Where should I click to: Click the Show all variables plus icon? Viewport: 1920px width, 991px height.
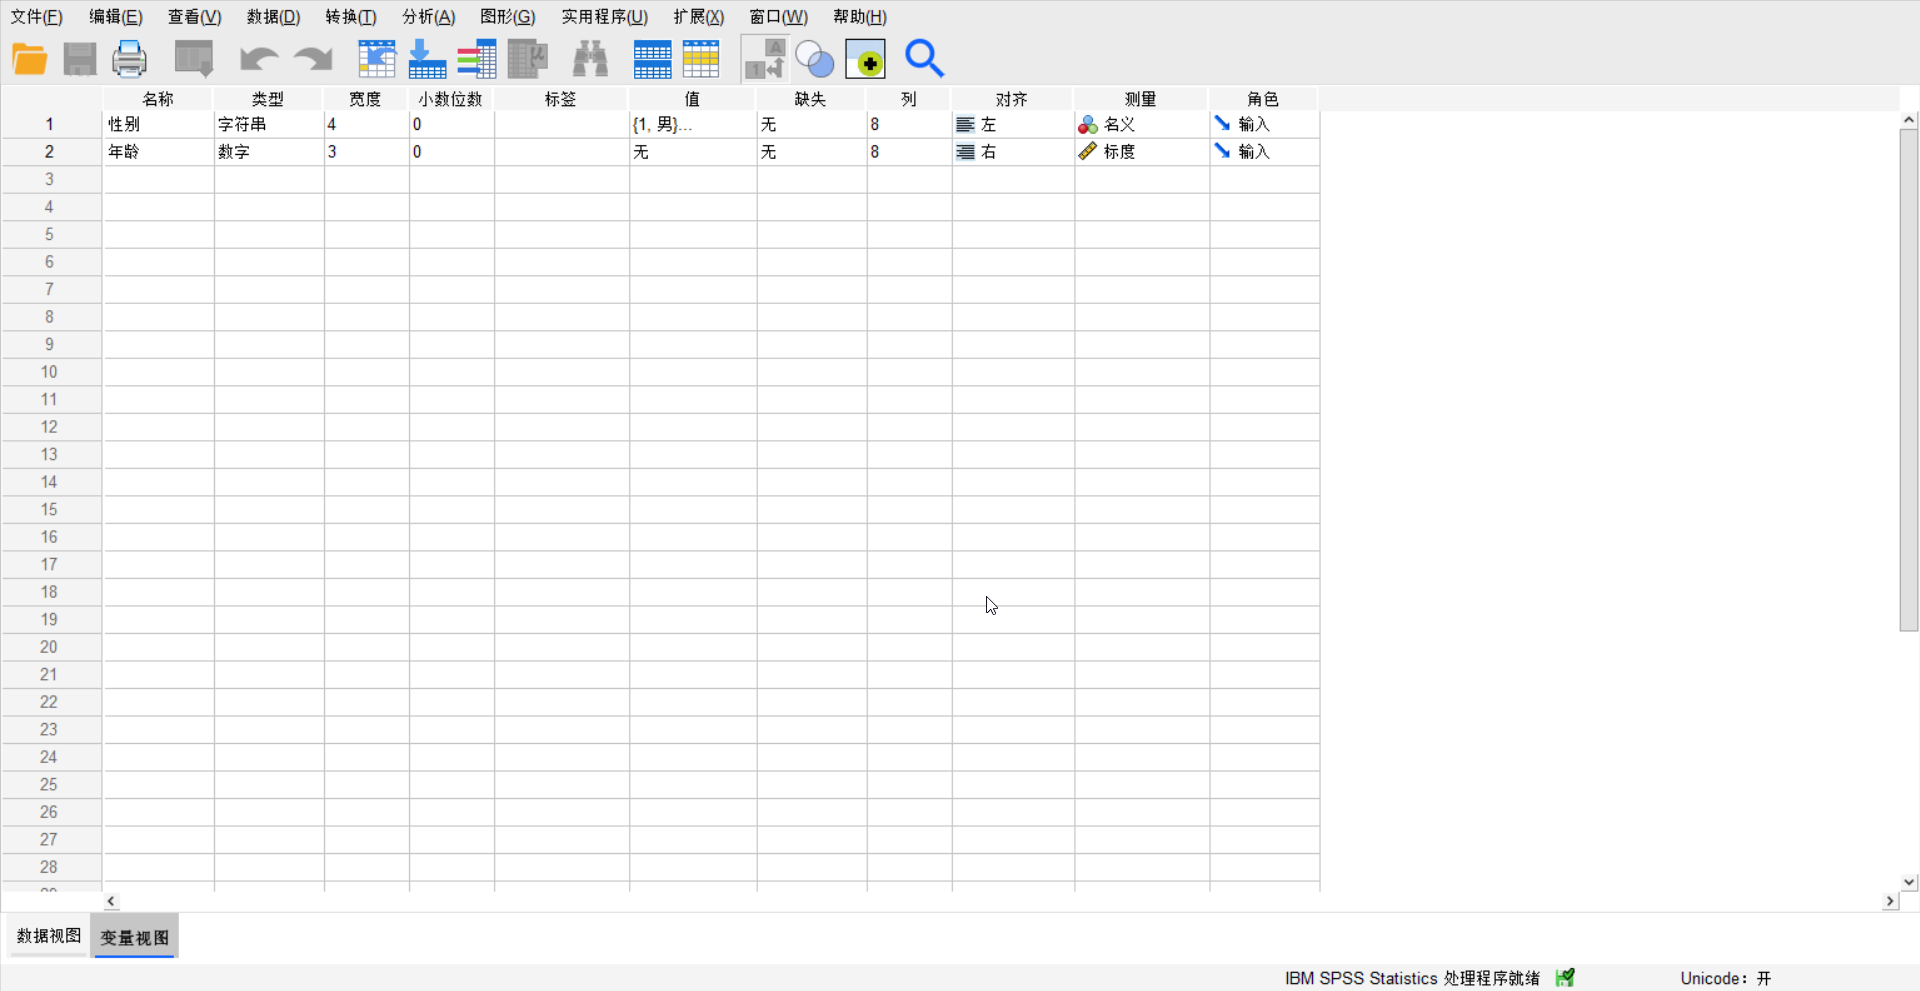[x=866, y=60]
